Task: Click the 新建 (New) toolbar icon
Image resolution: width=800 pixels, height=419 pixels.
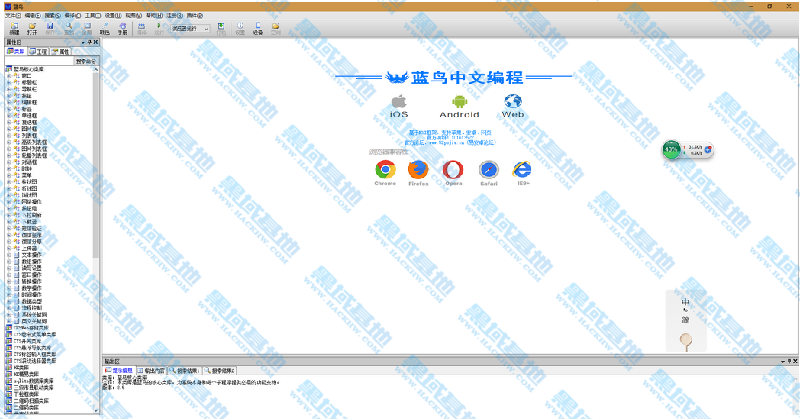Action: coord(14,26)
